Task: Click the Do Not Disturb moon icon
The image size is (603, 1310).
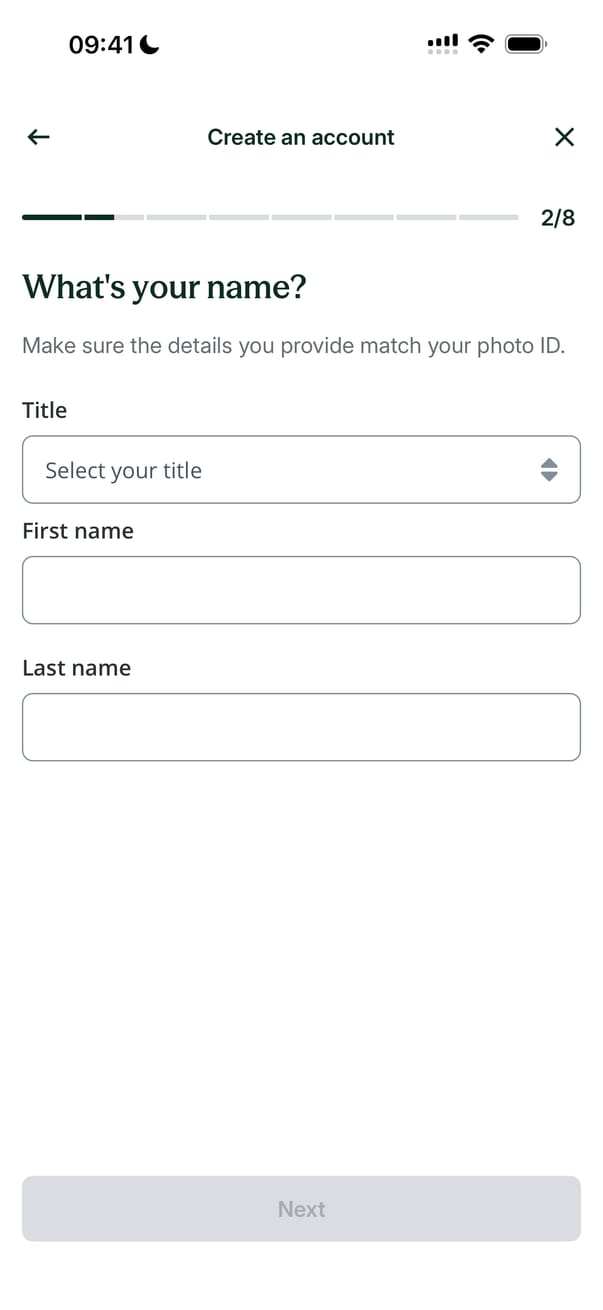Action: (x=150, y=45)
